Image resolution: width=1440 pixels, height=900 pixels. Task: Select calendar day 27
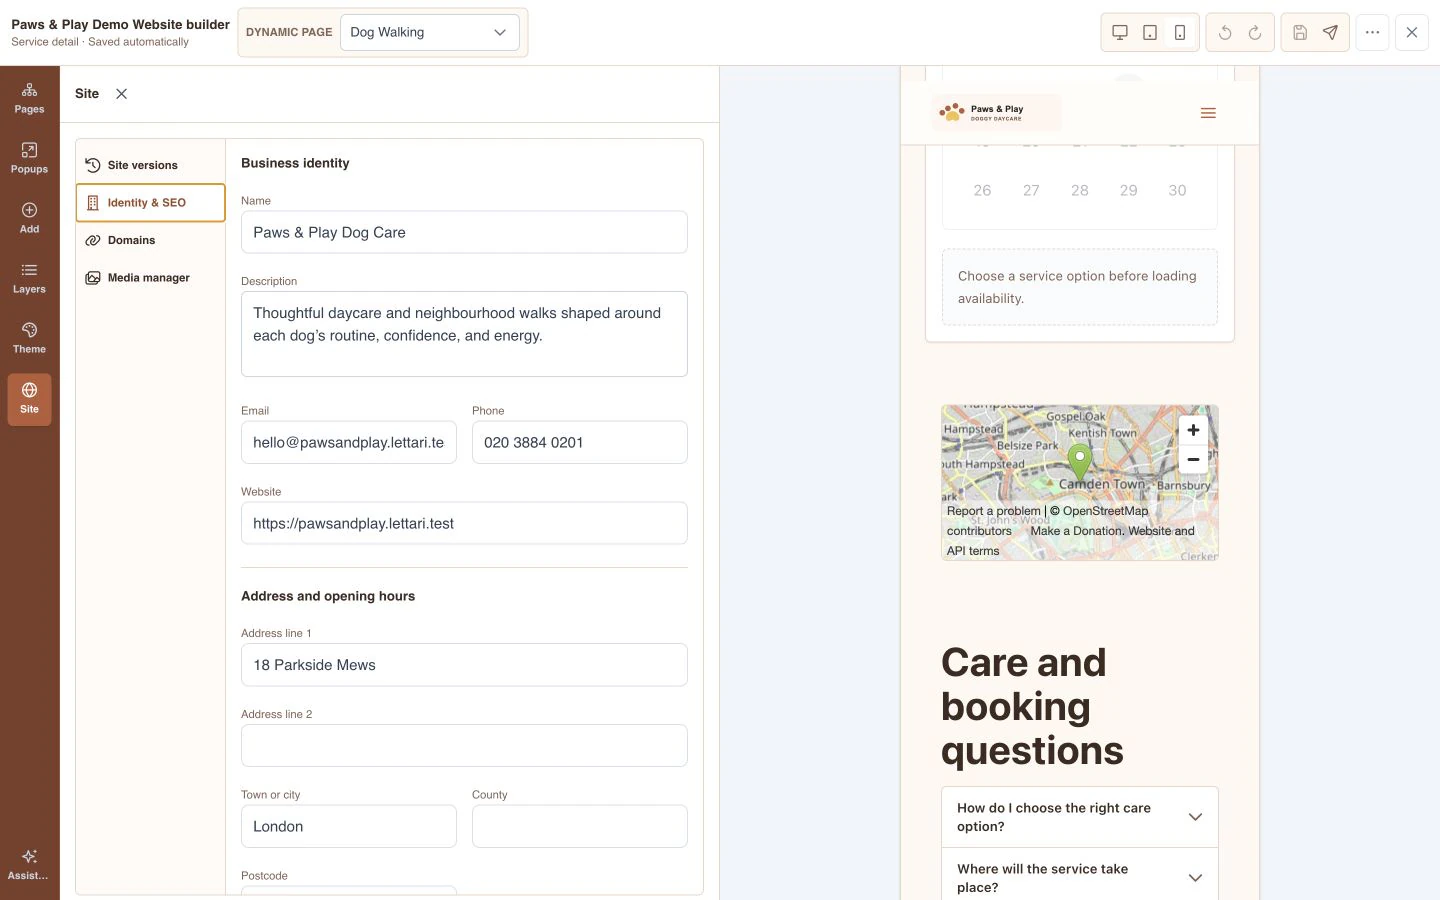(1031, 190)
